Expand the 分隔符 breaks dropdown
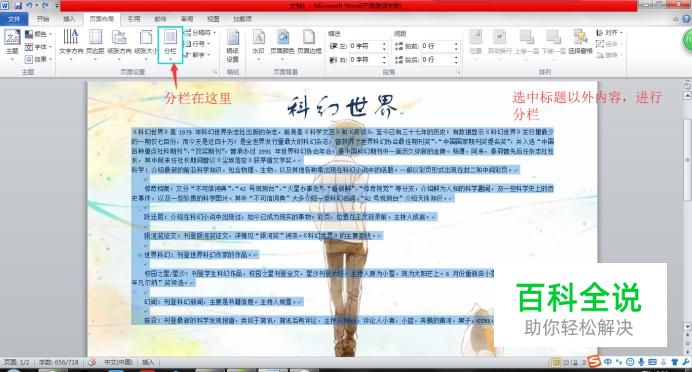Viewport: 692px width, 372px height. [x=201, y=33]
